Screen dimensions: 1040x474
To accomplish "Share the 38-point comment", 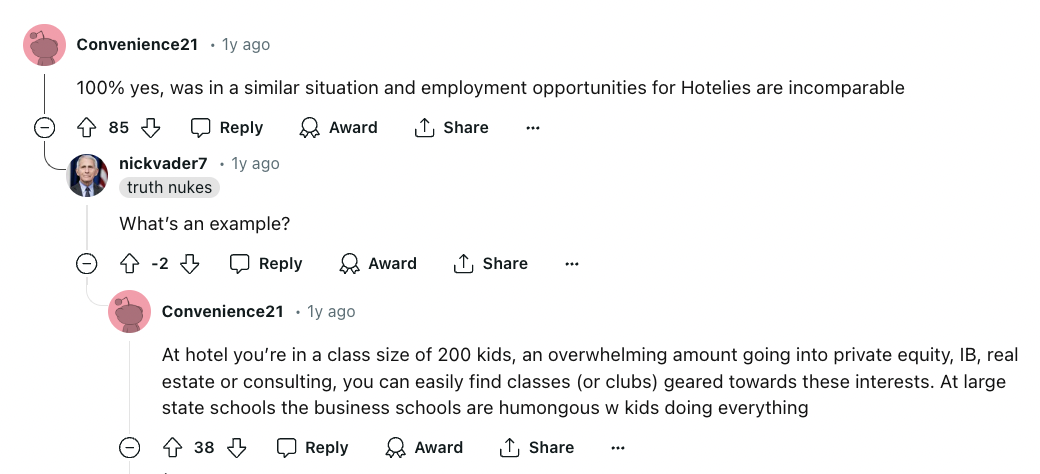I will tap(537, 448).
